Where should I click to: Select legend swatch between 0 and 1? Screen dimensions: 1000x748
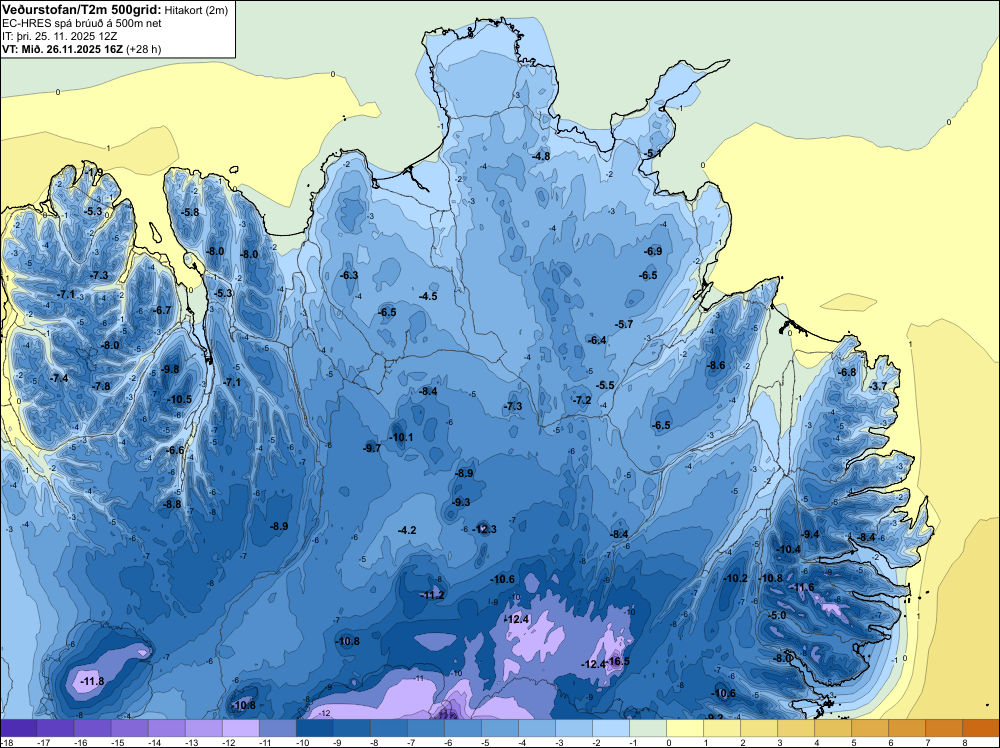tap(684, 728)
